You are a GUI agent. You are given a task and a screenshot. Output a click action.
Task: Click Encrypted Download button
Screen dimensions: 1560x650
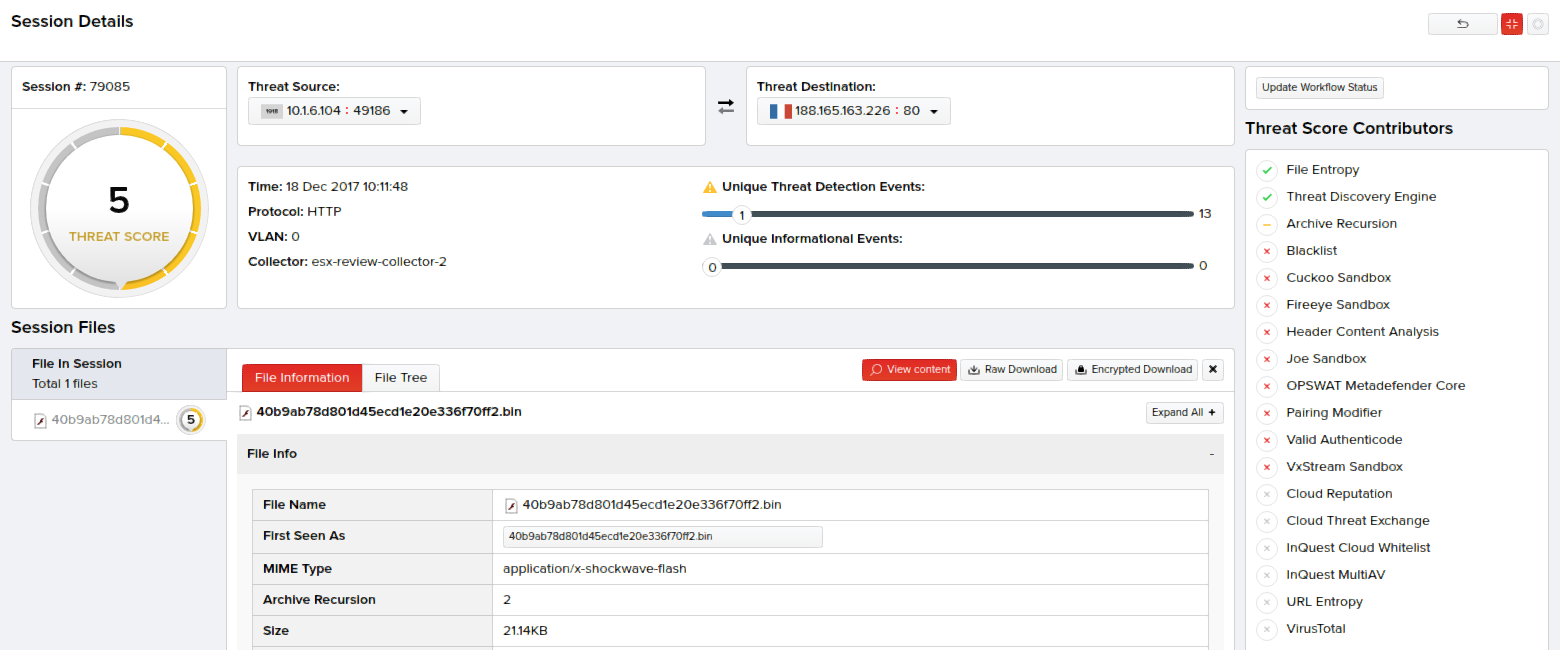point(1132,370)
